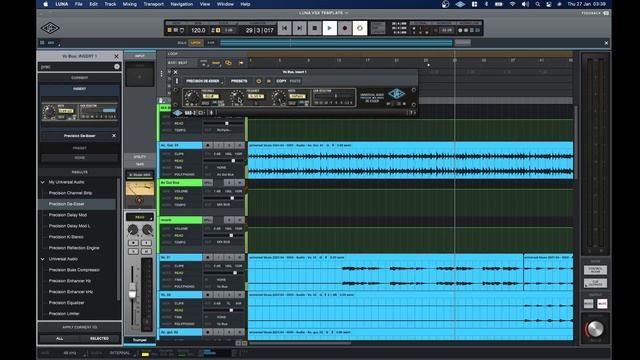Image resolution: width=640 pixels, height=360 pixels.
Task: Click the Frequency knob on the De-Esser
Action: pos(236,98)
